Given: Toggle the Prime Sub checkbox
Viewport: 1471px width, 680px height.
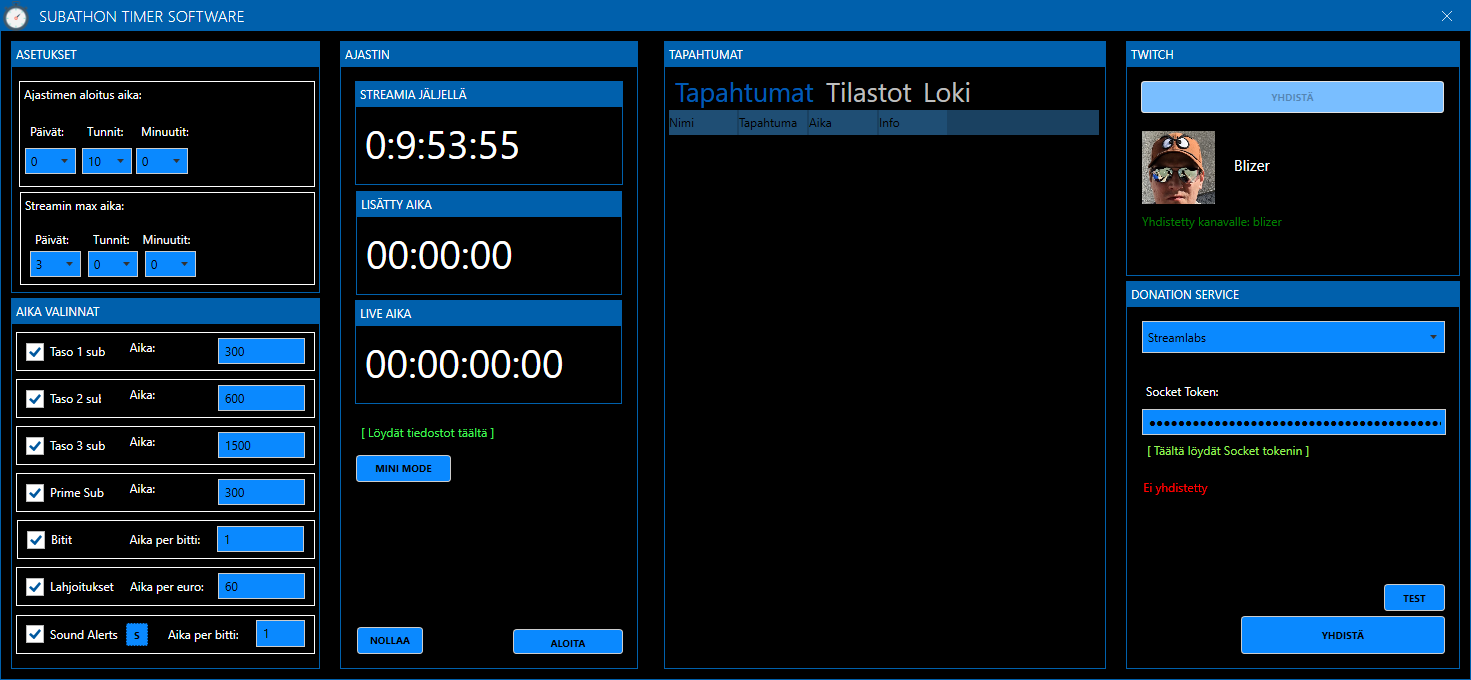Looking at the screenshot, I should (36, 493).
